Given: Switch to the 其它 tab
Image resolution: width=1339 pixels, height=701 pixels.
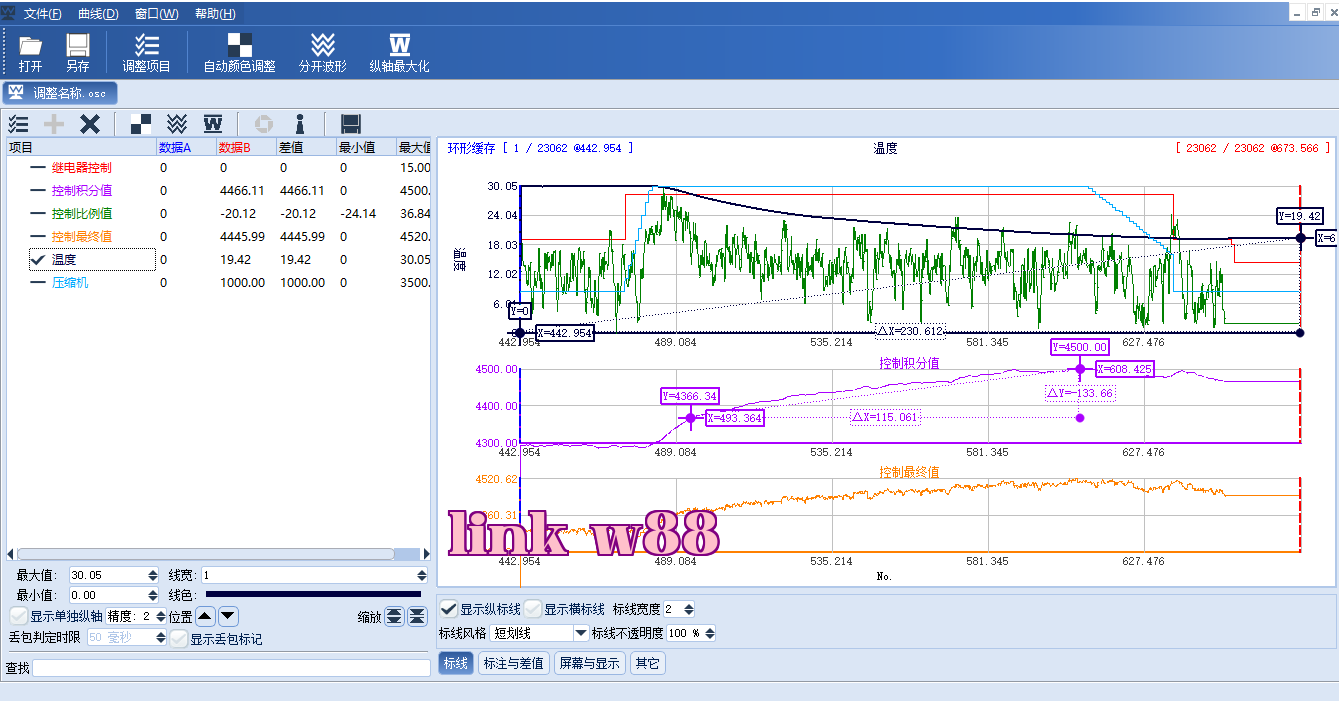Looking at the screenshot, I should click(x=647, y=663).
